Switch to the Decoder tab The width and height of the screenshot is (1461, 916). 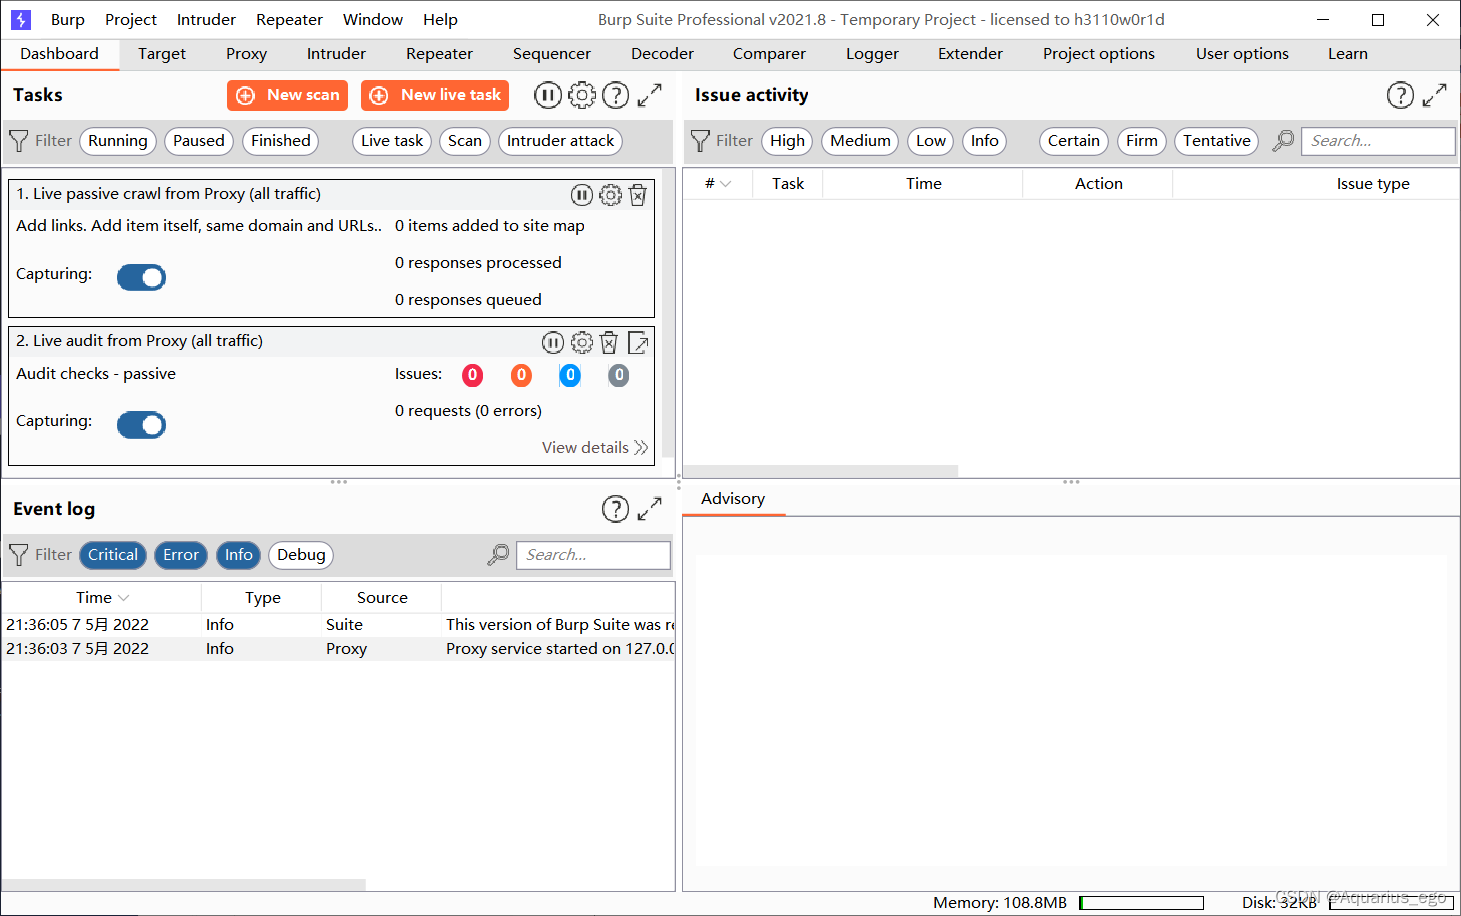pos(662,54)
